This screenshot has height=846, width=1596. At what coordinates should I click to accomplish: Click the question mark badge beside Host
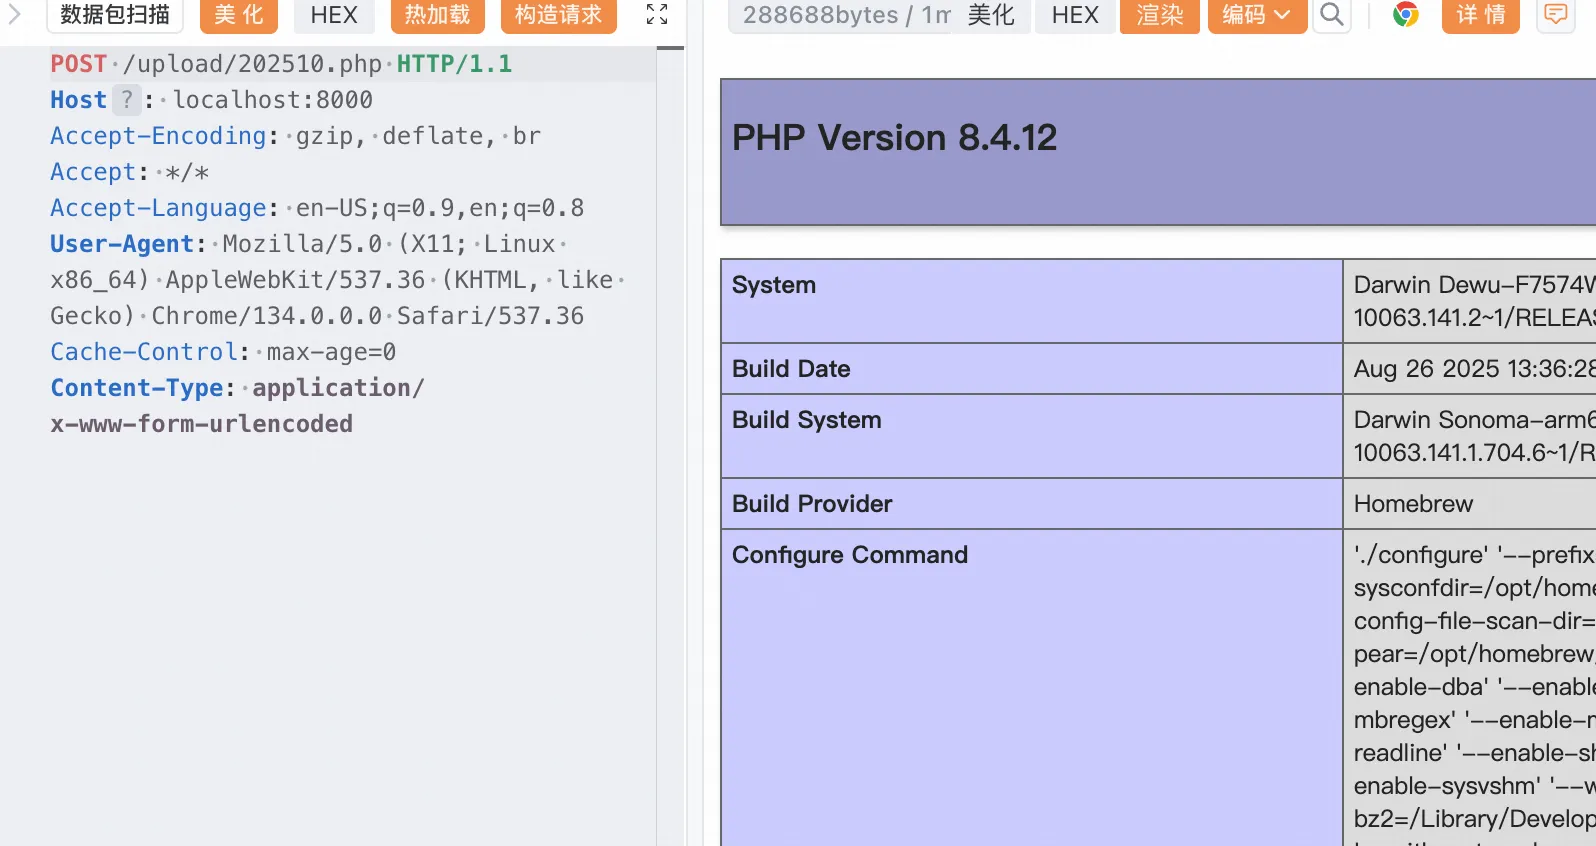[126, 100]
